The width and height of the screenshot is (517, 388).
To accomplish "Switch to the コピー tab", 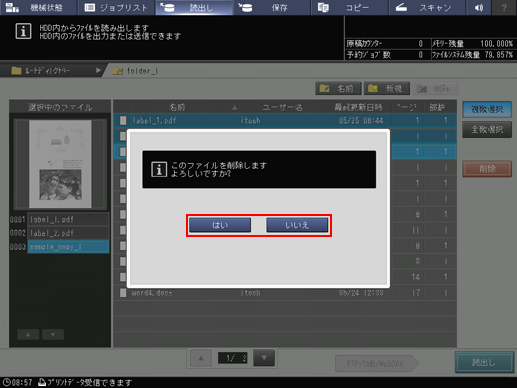I will coord(350,7).
